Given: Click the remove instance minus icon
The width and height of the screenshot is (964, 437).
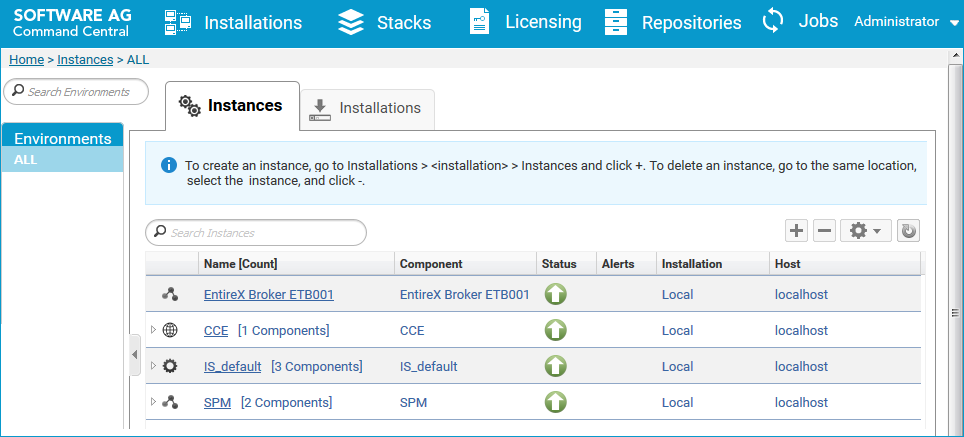Looking at the screenshot, I should pyautogui.click(x=824, y=231).
